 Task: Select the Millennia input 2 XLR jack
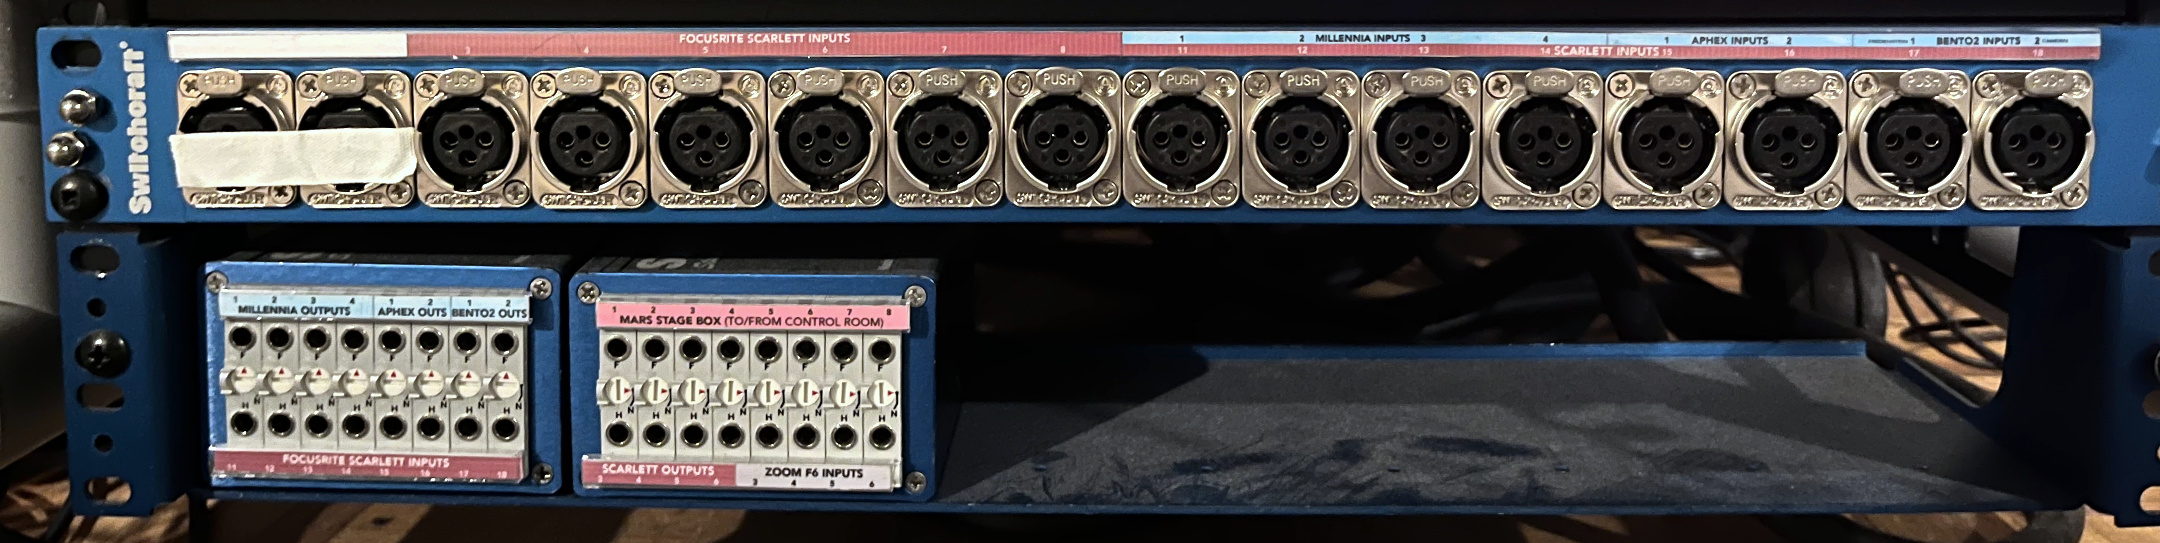pyautogui.click(x=1302, y=138)
